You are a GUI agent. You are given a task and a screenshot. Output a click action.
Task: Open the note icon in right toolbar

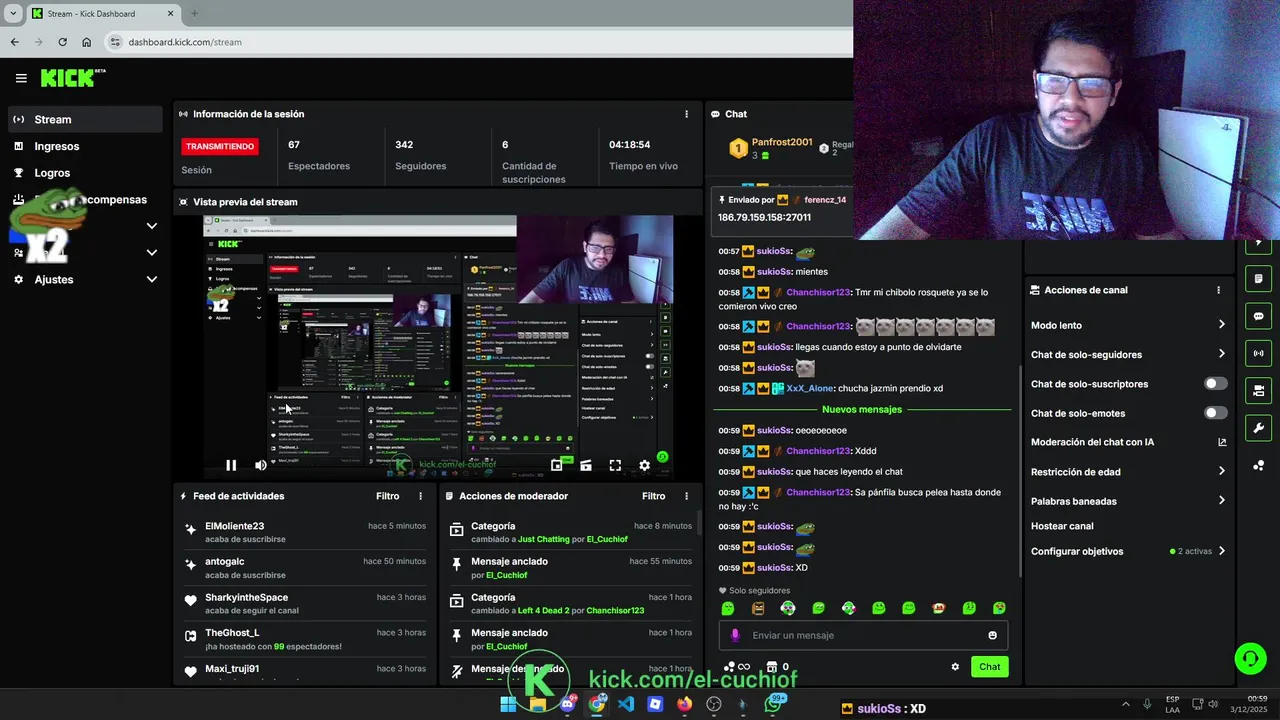(x=1258, y=279)
